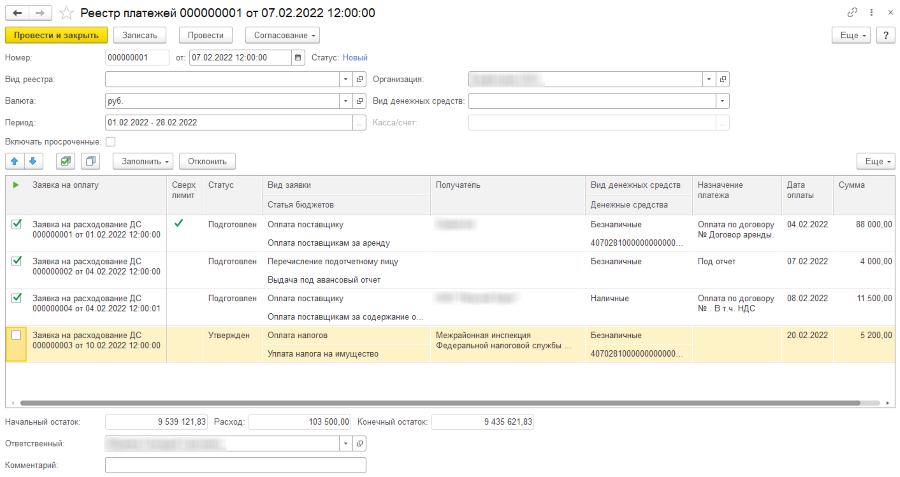Open the three-dot options menu icon

(x=871, y=12)
